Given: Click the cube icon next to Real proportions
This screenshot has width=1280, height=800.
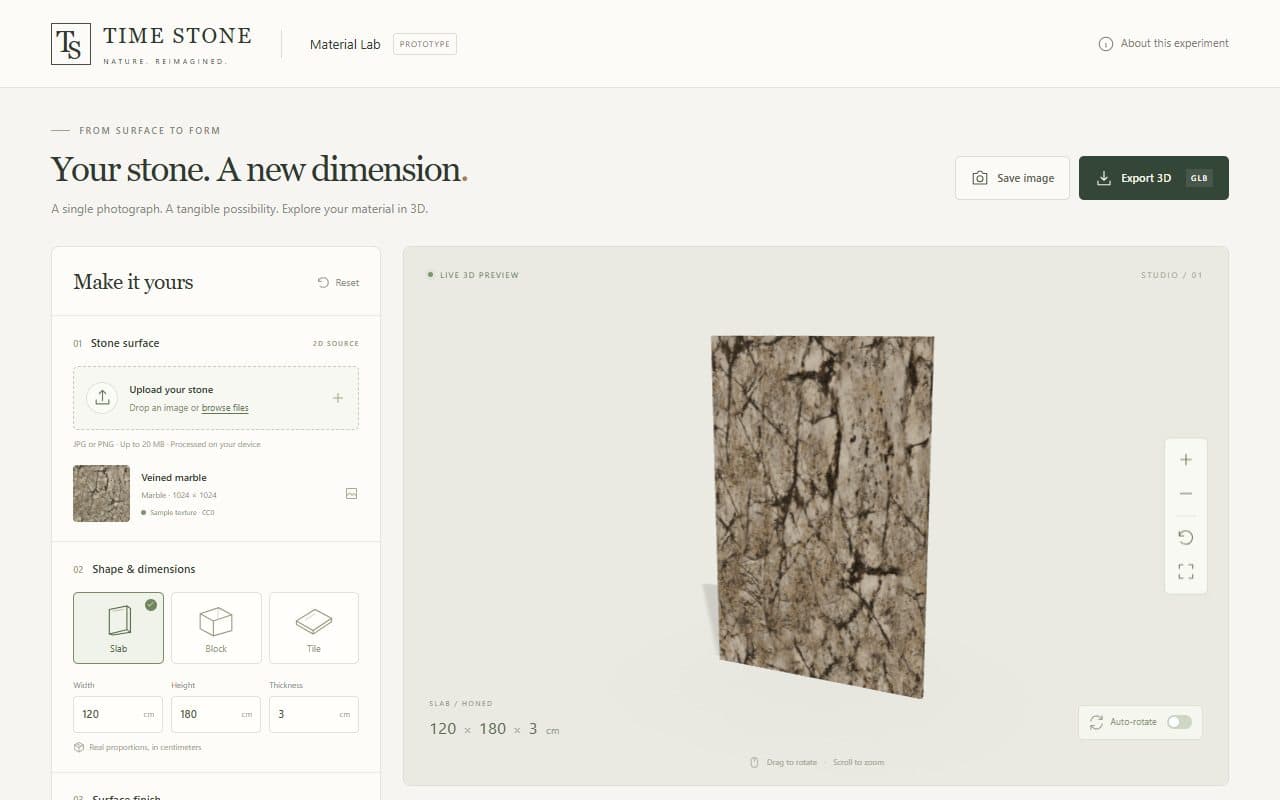Looking at the screenshot, I should coord(79,747).
